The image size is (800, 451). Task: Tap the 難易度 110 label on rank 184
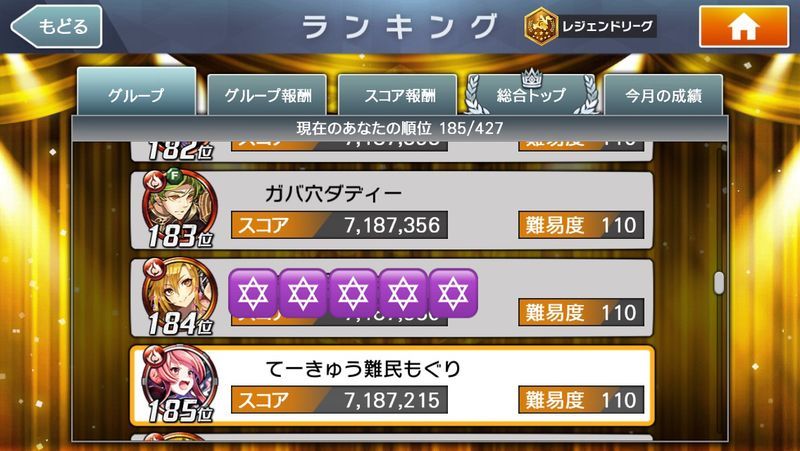pos(581,312)
